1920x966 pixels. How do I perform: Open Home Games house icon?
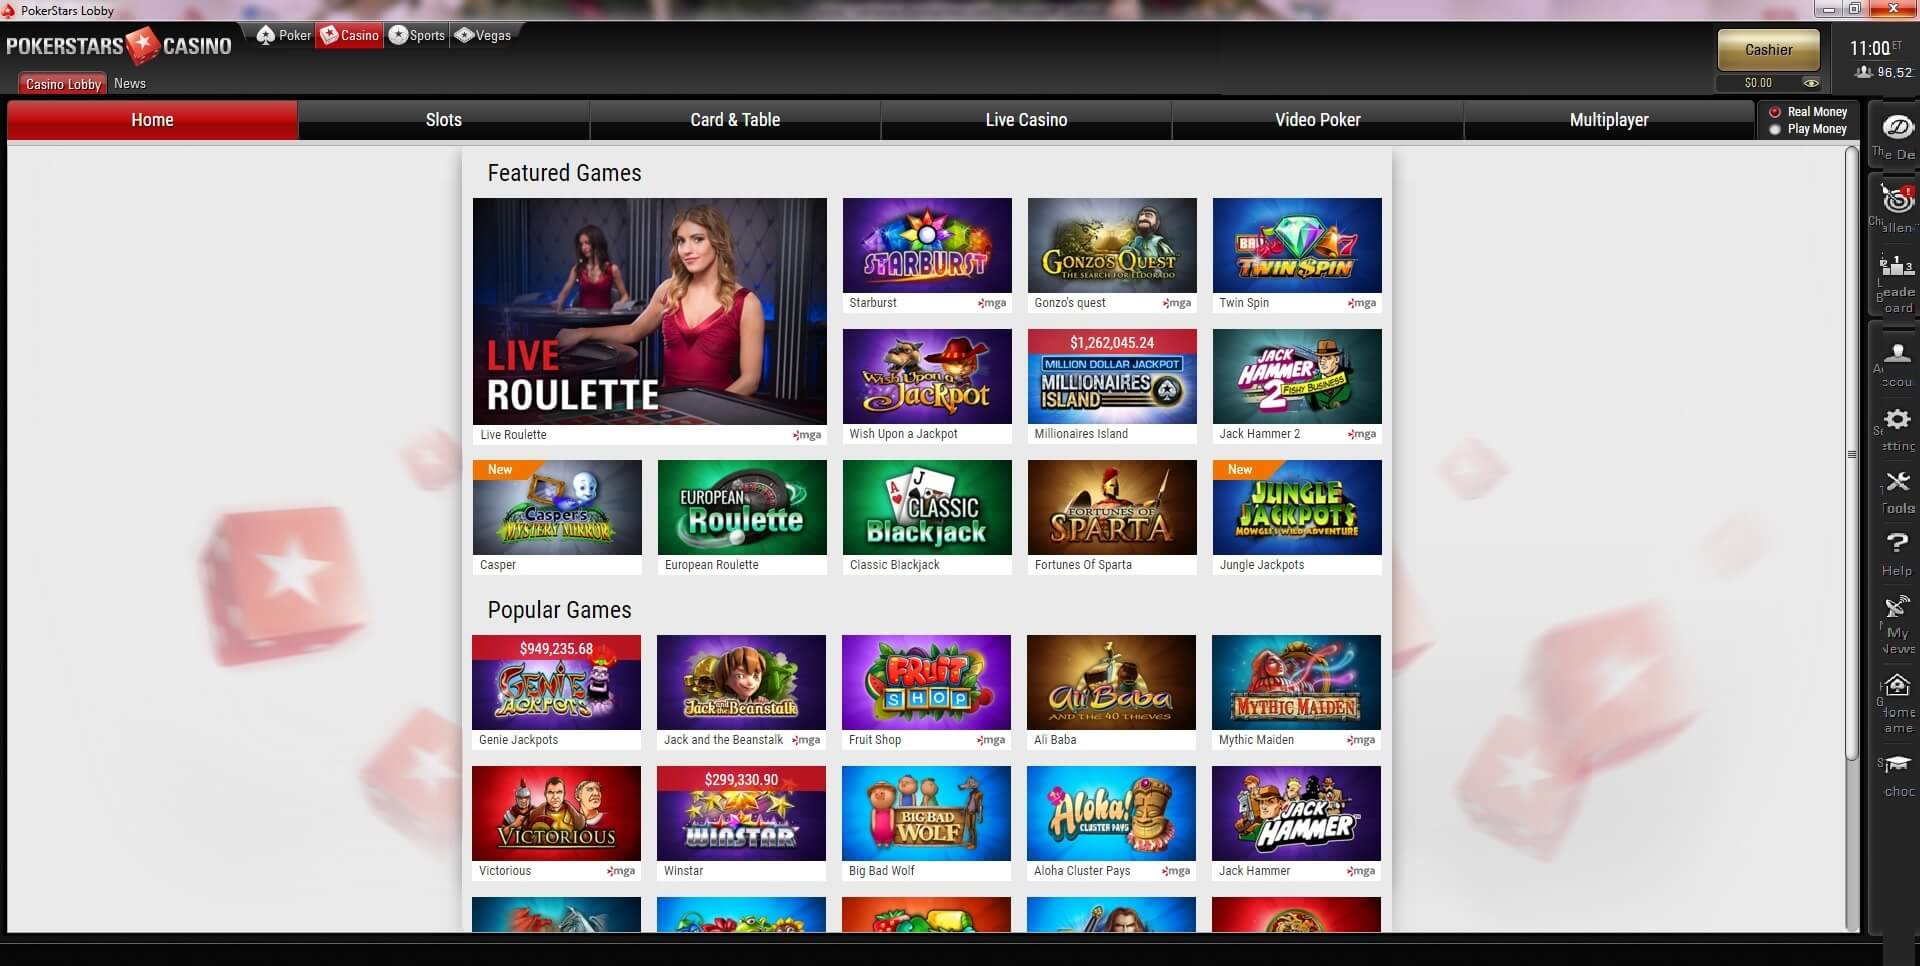point(1897,685)
